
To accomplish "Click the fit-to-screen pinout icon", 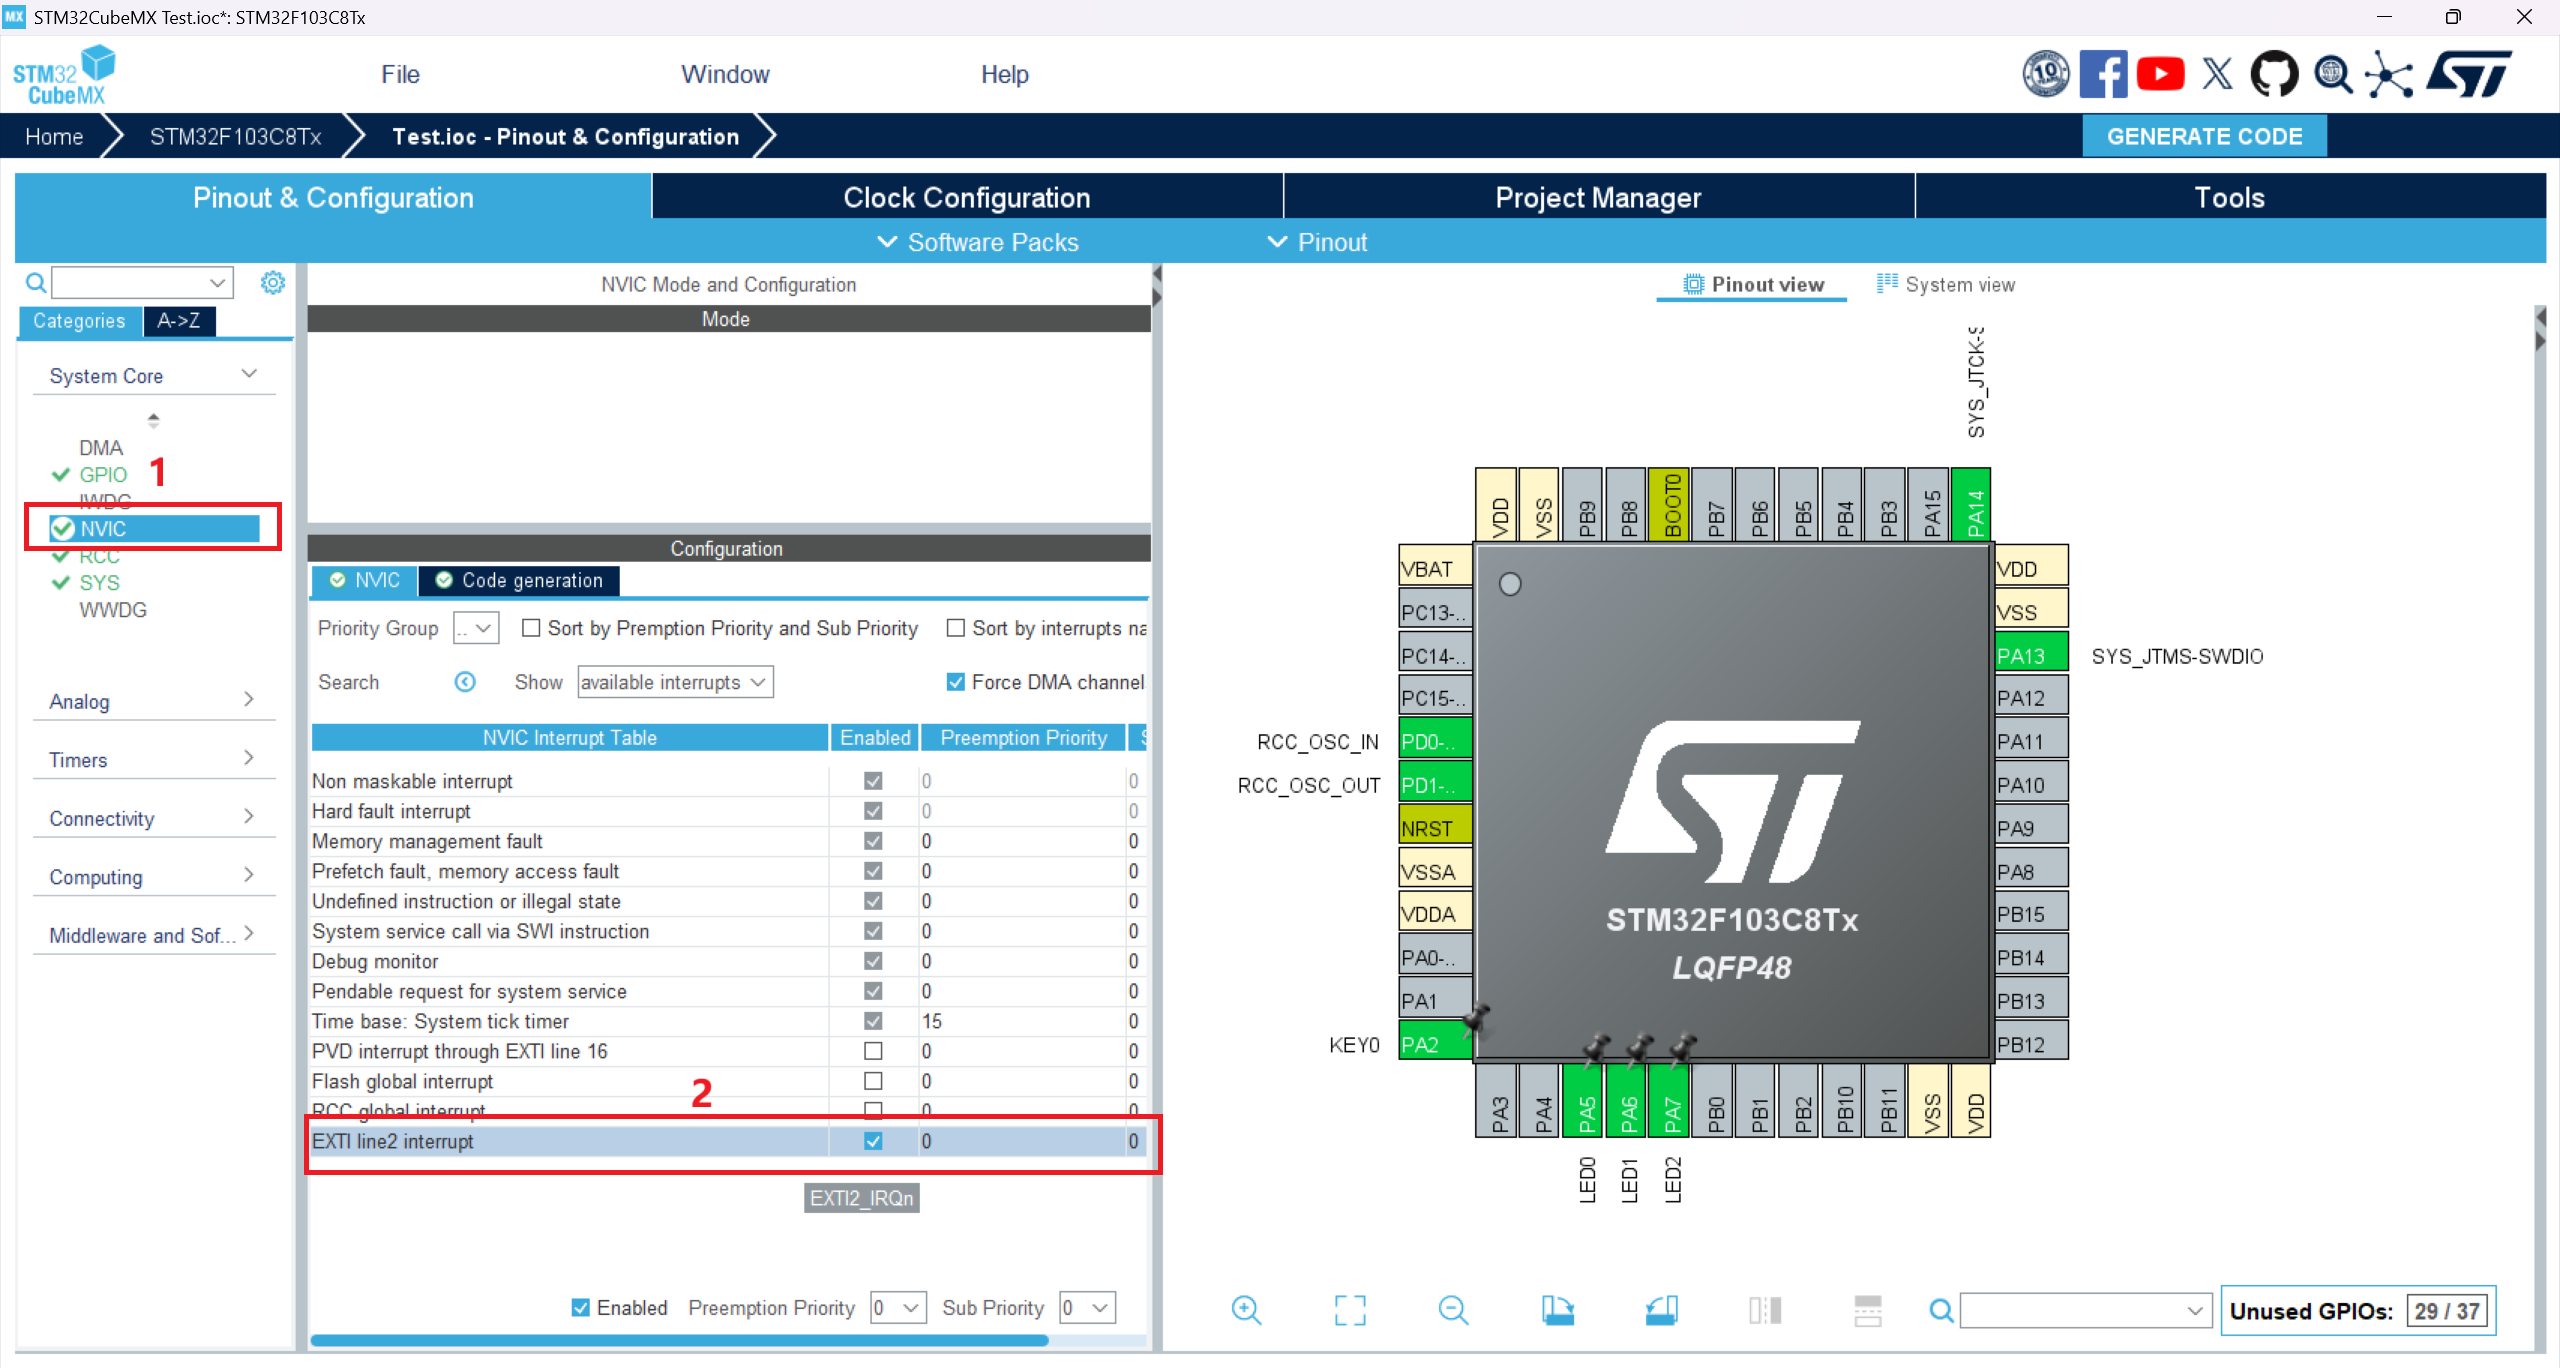I will (1350, 1310).
